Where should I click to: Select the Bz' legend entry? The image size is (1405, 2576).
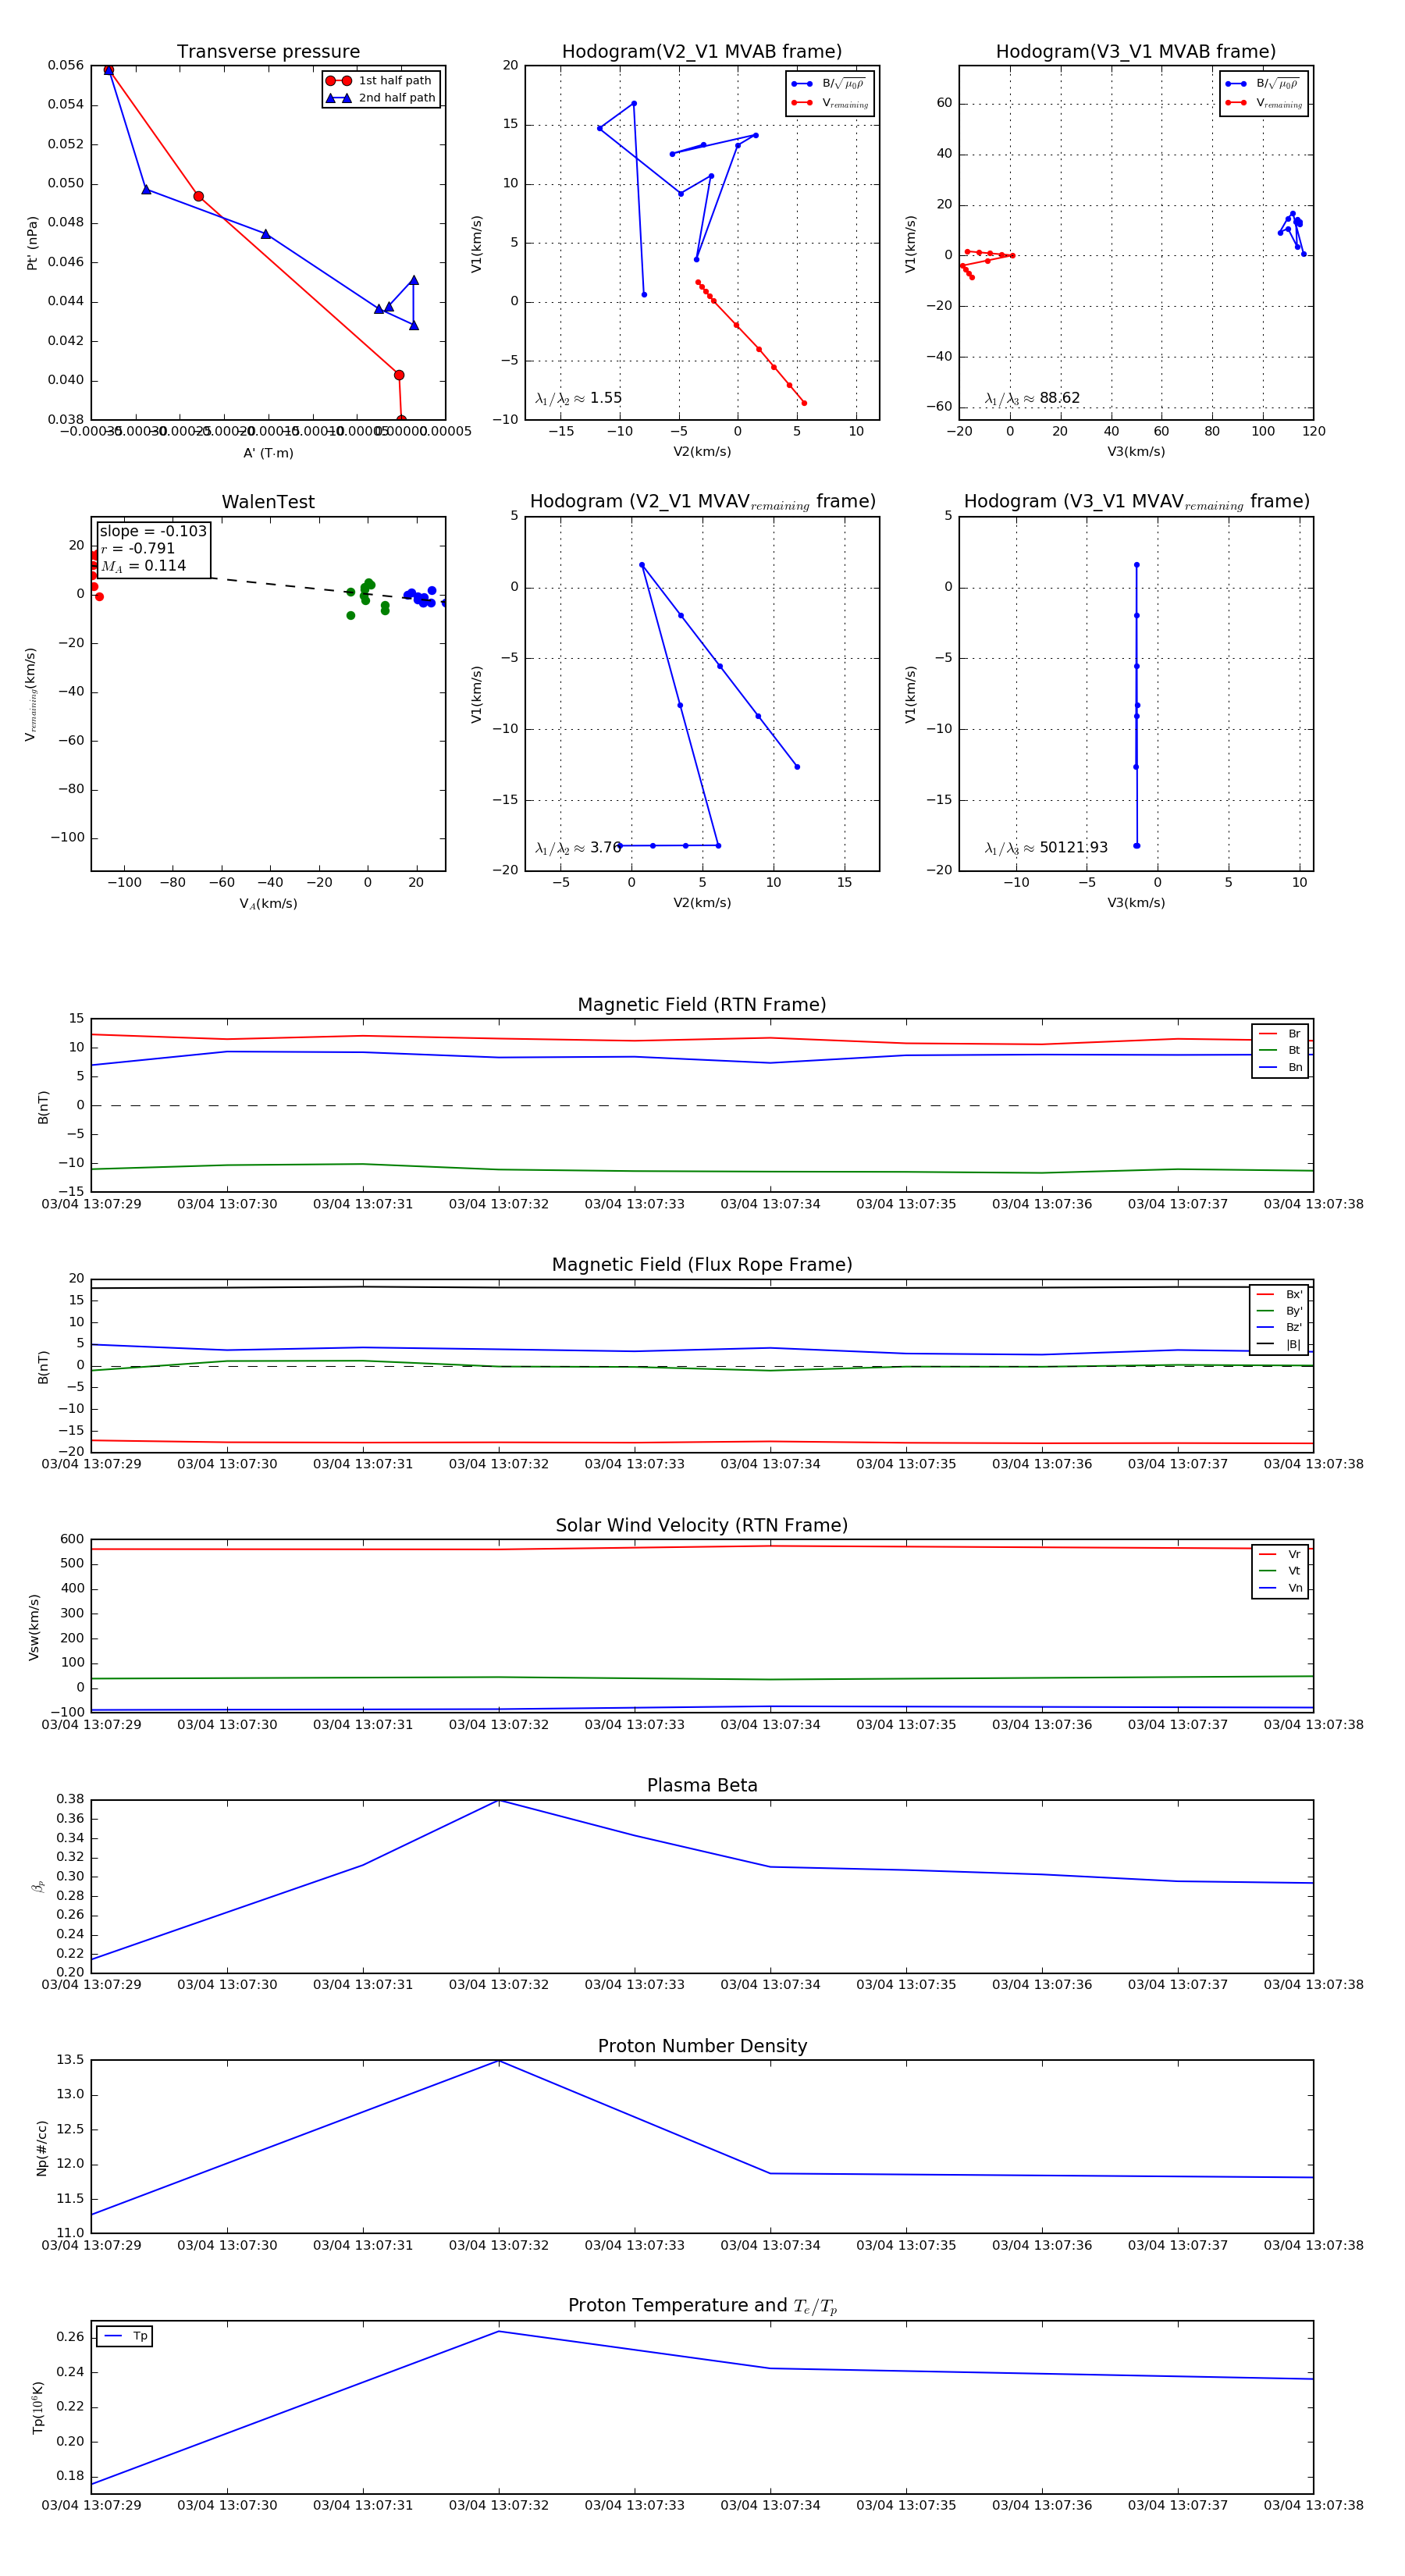(x=1279, y=1327)
